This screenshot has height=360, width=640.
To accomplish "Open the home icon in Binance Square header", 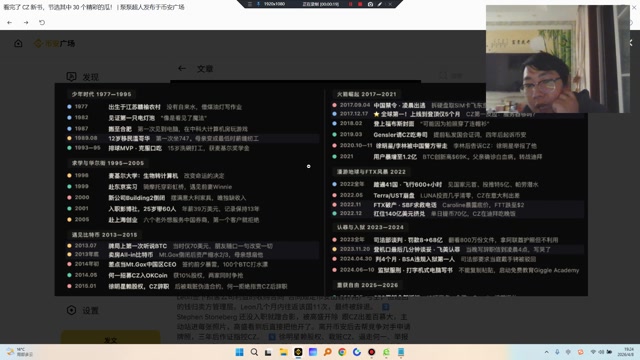I will click(x=18, y=43).
